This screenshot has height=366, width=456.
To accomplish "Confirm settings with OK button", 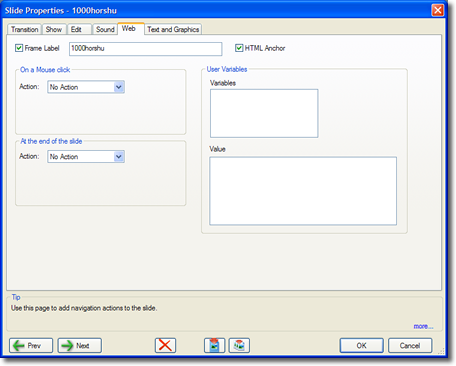I will click(x=361, y=345).
